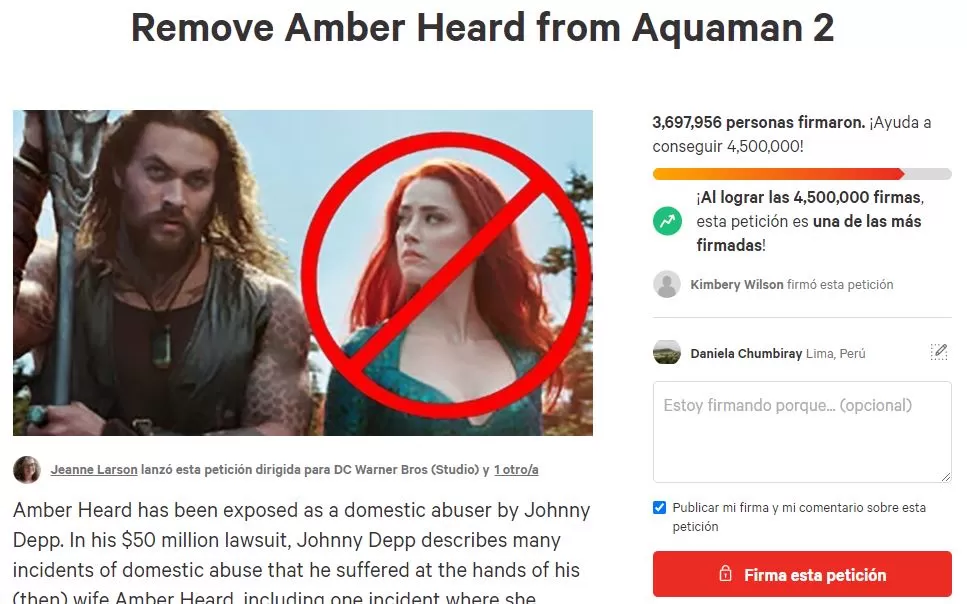Click the Estoy firmando porque comment field
Viewport: 967px width, 604px height.
(x=802, y=432)
